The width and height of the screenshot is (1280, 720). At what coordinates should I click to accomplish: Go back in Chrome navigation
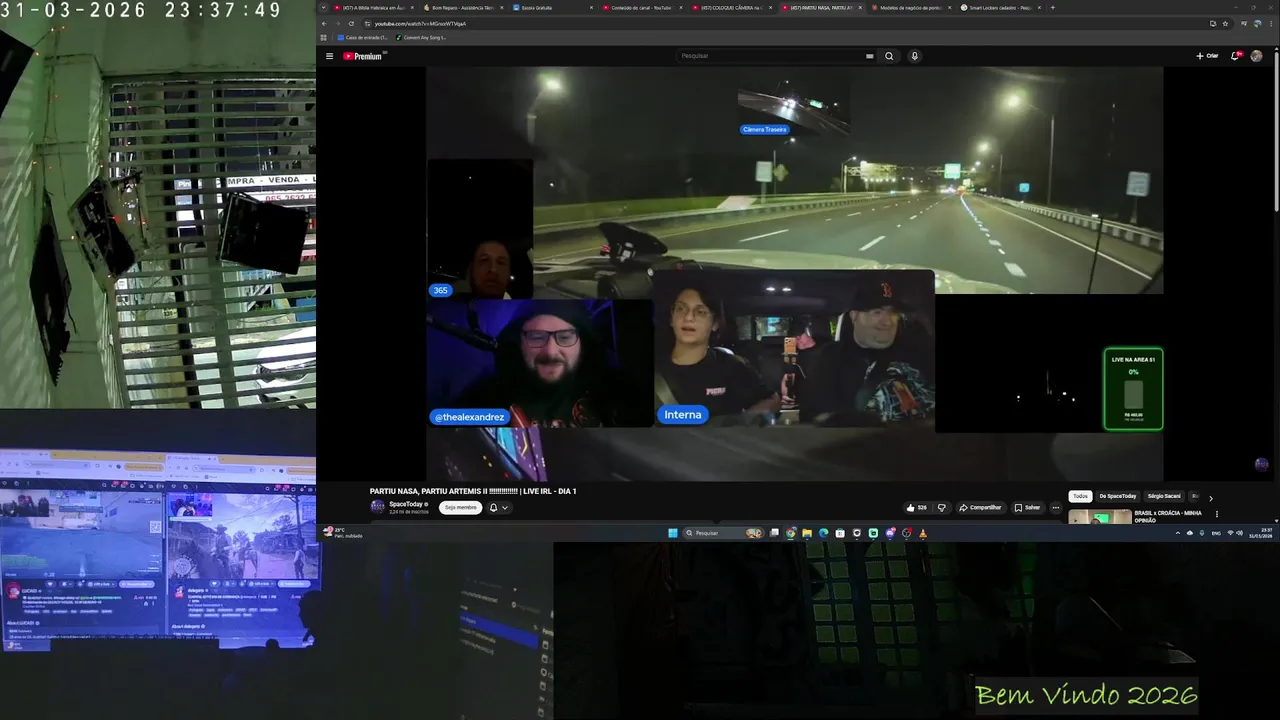[324, 23]
